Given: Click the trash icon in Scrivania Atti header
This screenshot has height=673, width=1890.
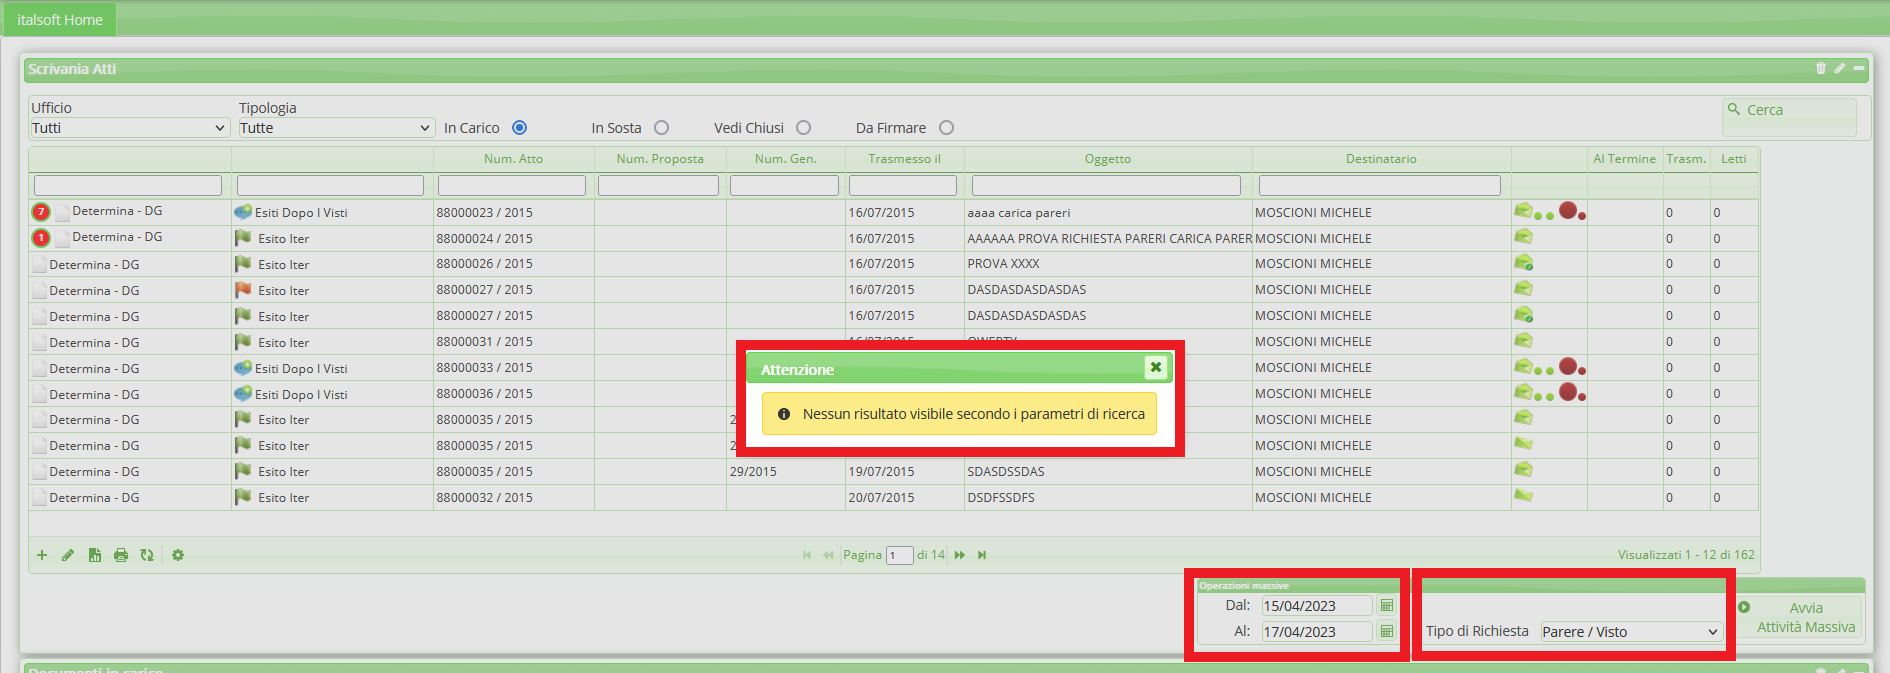Looking at the screenshot, I should pos(1820,68).
